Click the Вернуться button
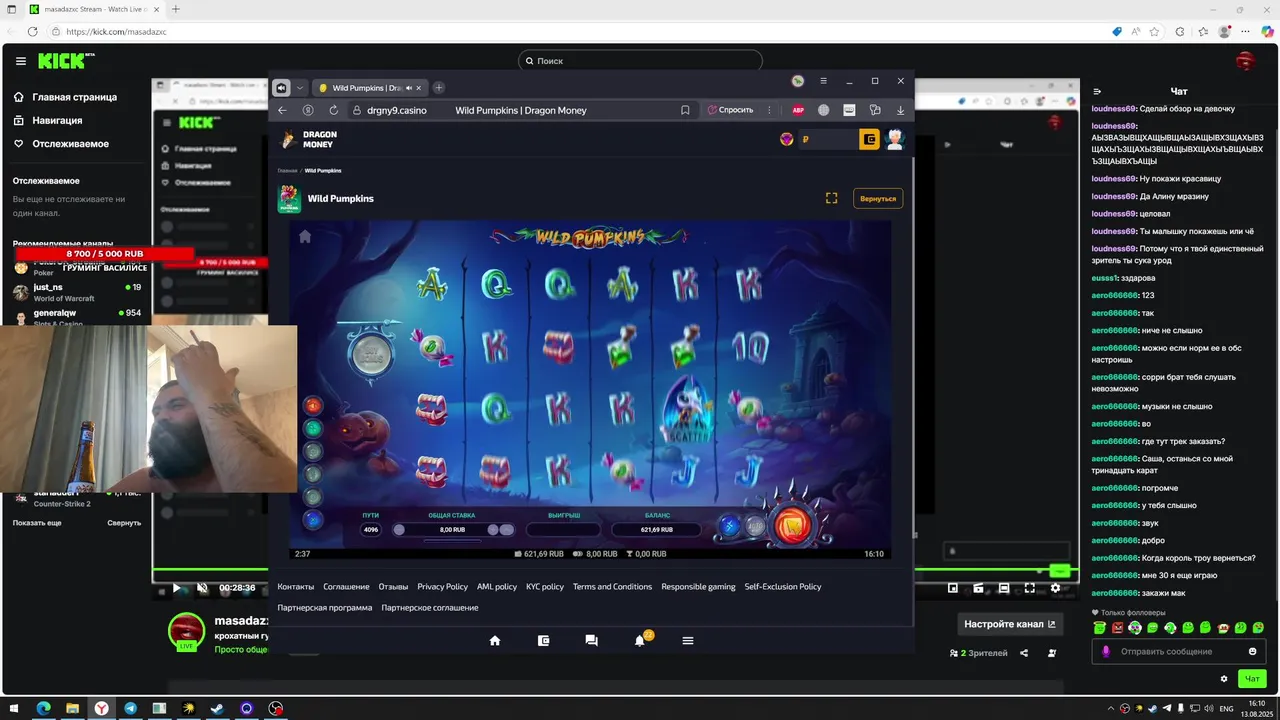This screenshot has height=720, width=1280. point(878,198)
